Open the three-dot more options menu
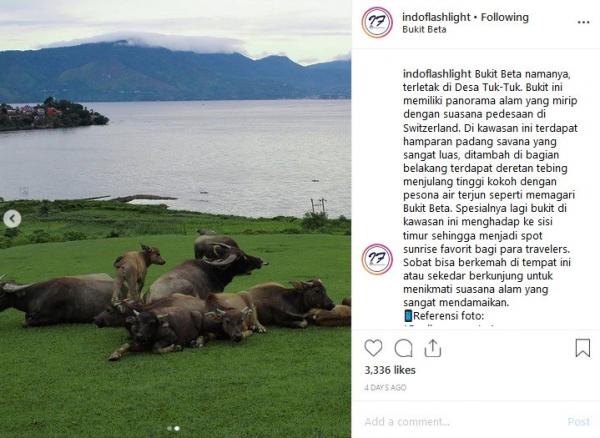 [x=583, y=23]
